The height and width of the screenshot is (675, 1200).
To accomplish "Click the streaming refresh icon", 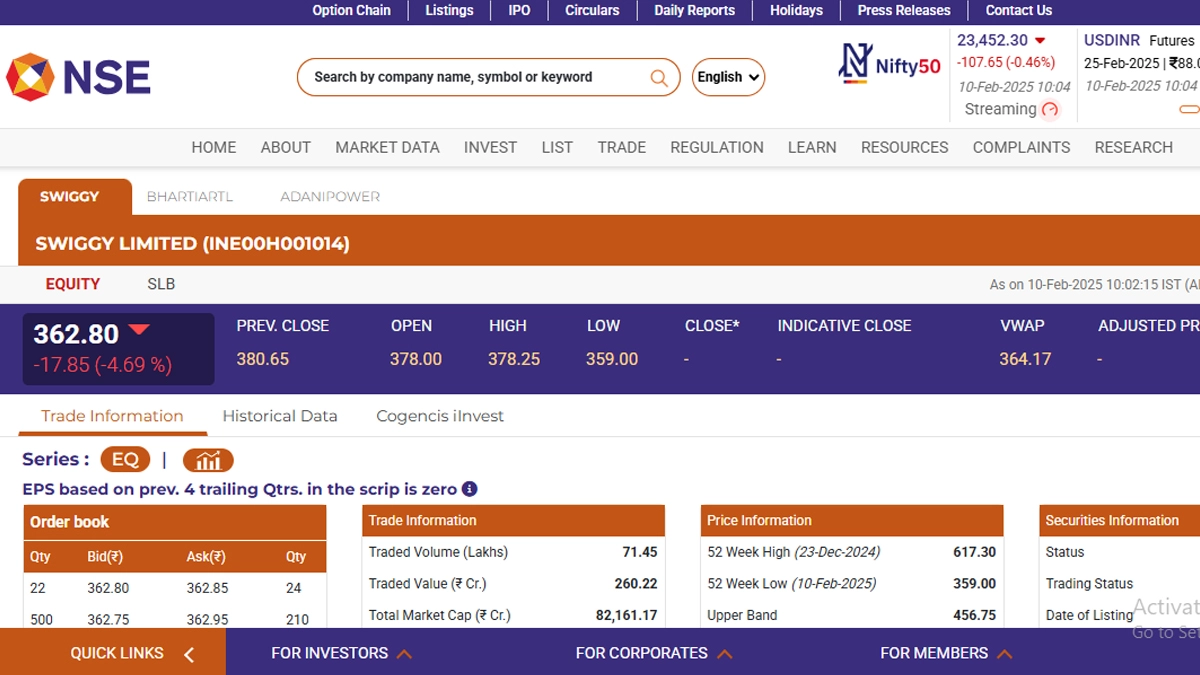I will (1050, 110).
